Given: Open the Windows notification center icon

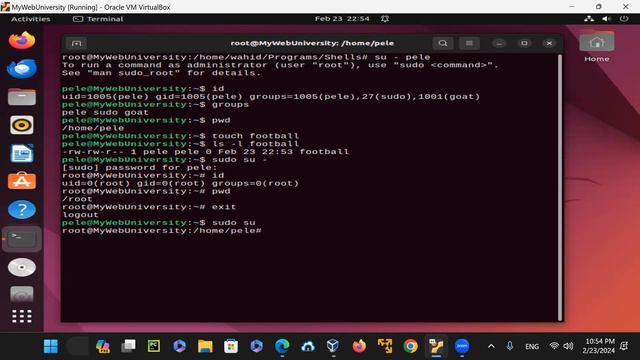Looking at the screenshot, I should tap(624, 346).
